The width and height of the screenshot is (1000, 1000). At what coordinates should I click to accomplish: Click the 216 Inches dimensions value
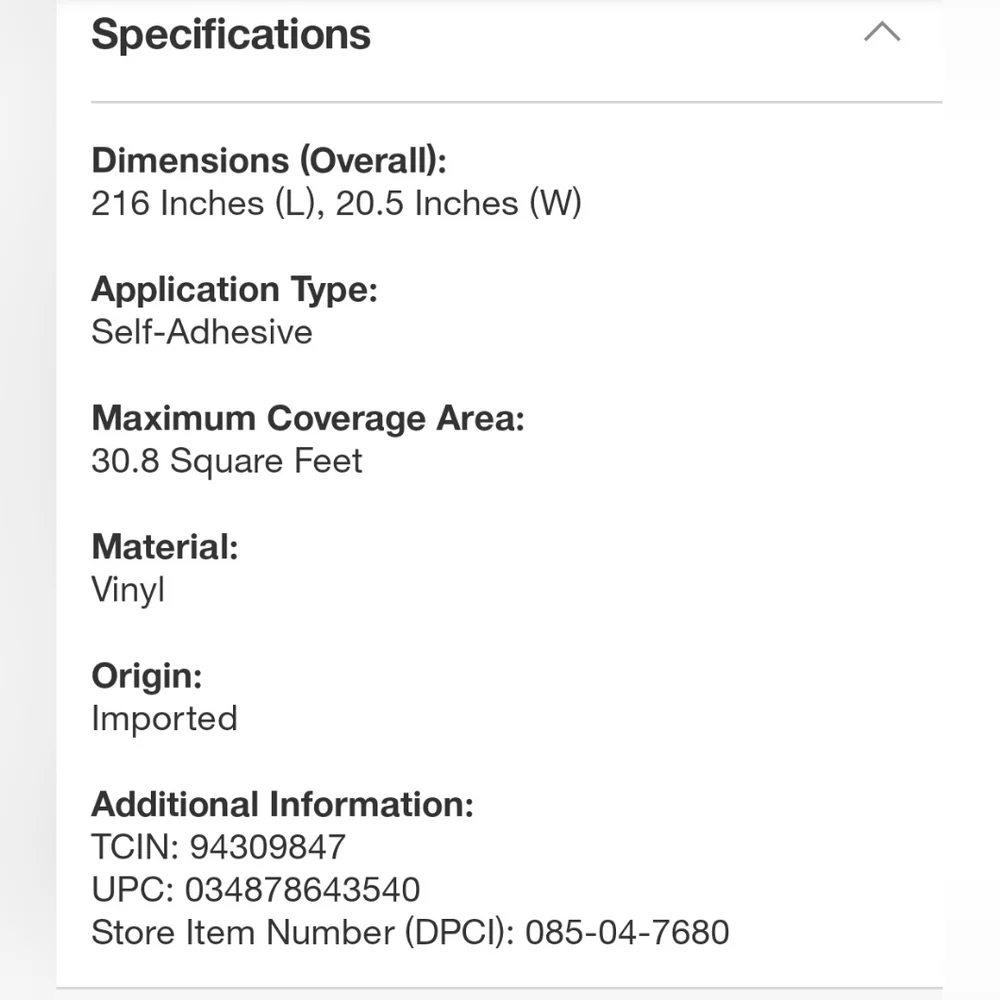336,203
